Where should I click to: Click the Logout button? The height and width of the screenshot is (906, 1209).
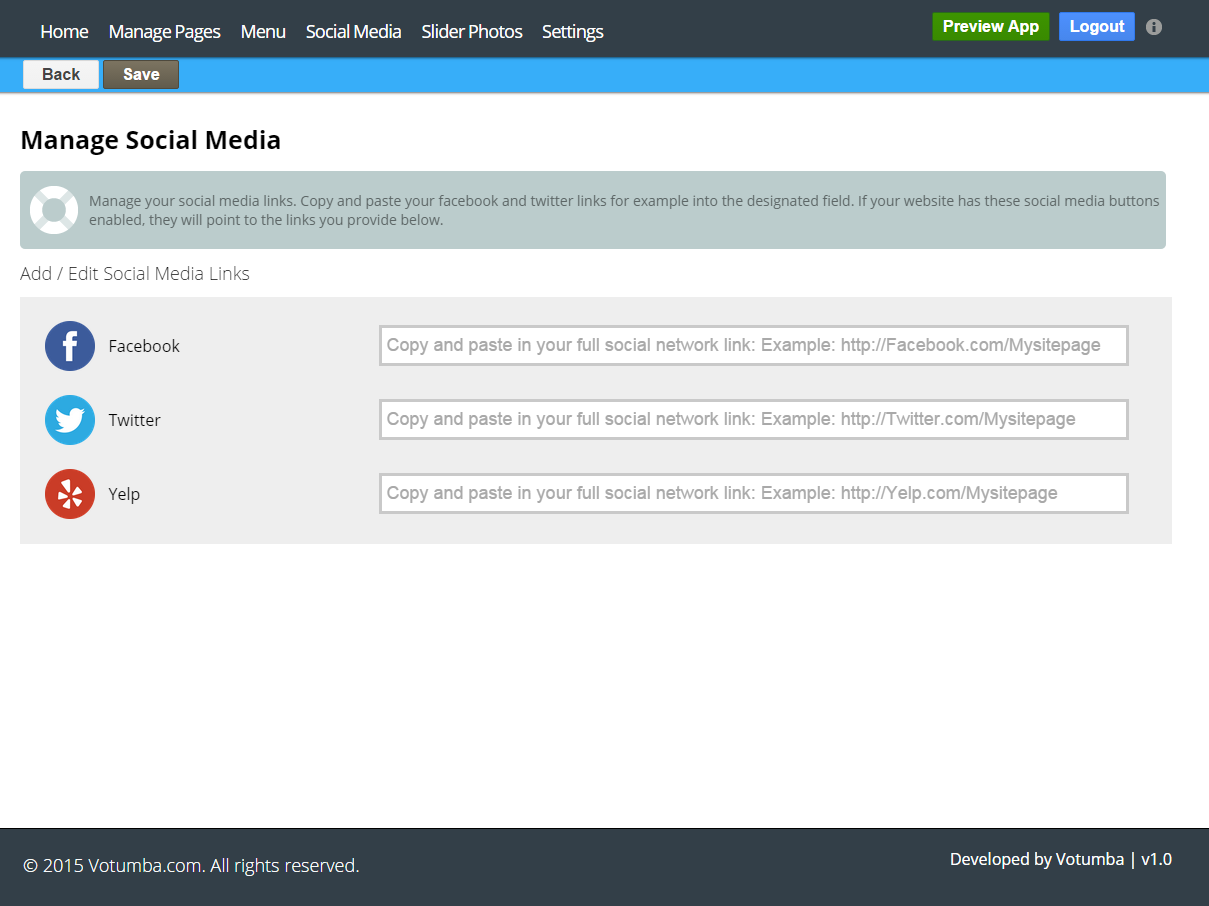(1097, 27)
